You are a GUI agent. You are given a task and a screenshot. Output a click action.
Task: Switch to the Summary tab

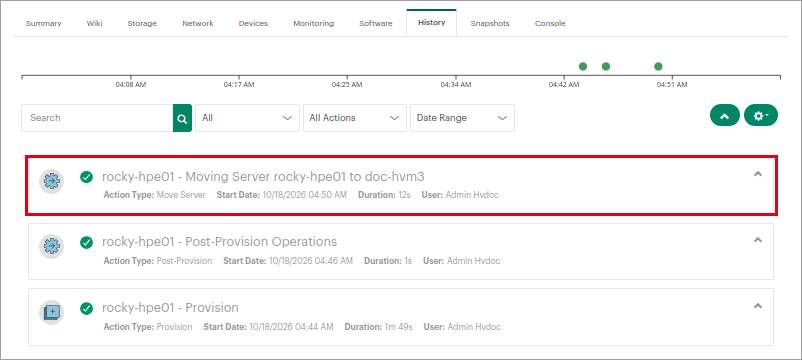tap(43, 24)
